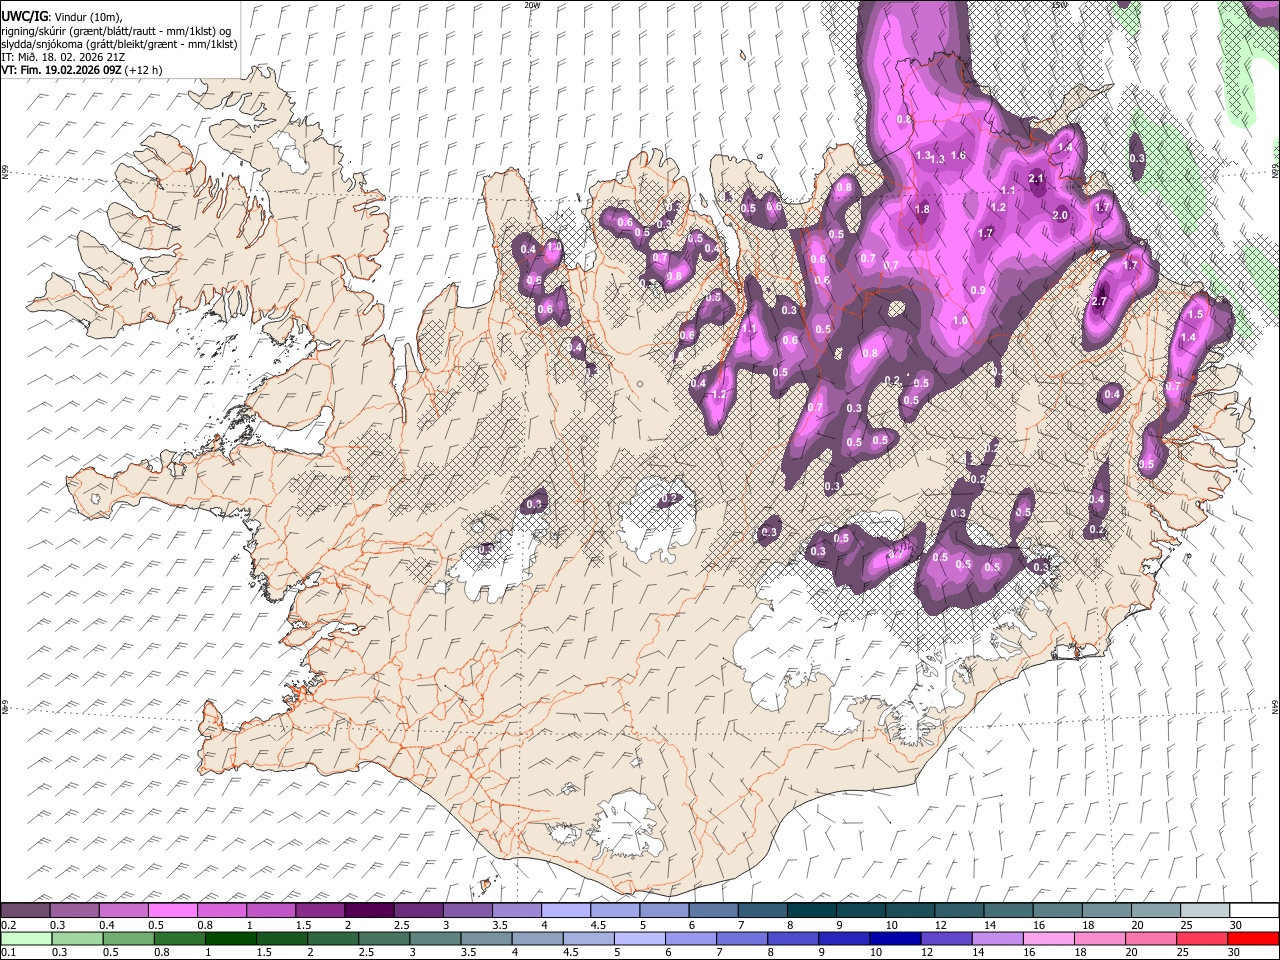
Task: Pick the light pink 16–18 lower legend swatch
Action: point(1047,938)
